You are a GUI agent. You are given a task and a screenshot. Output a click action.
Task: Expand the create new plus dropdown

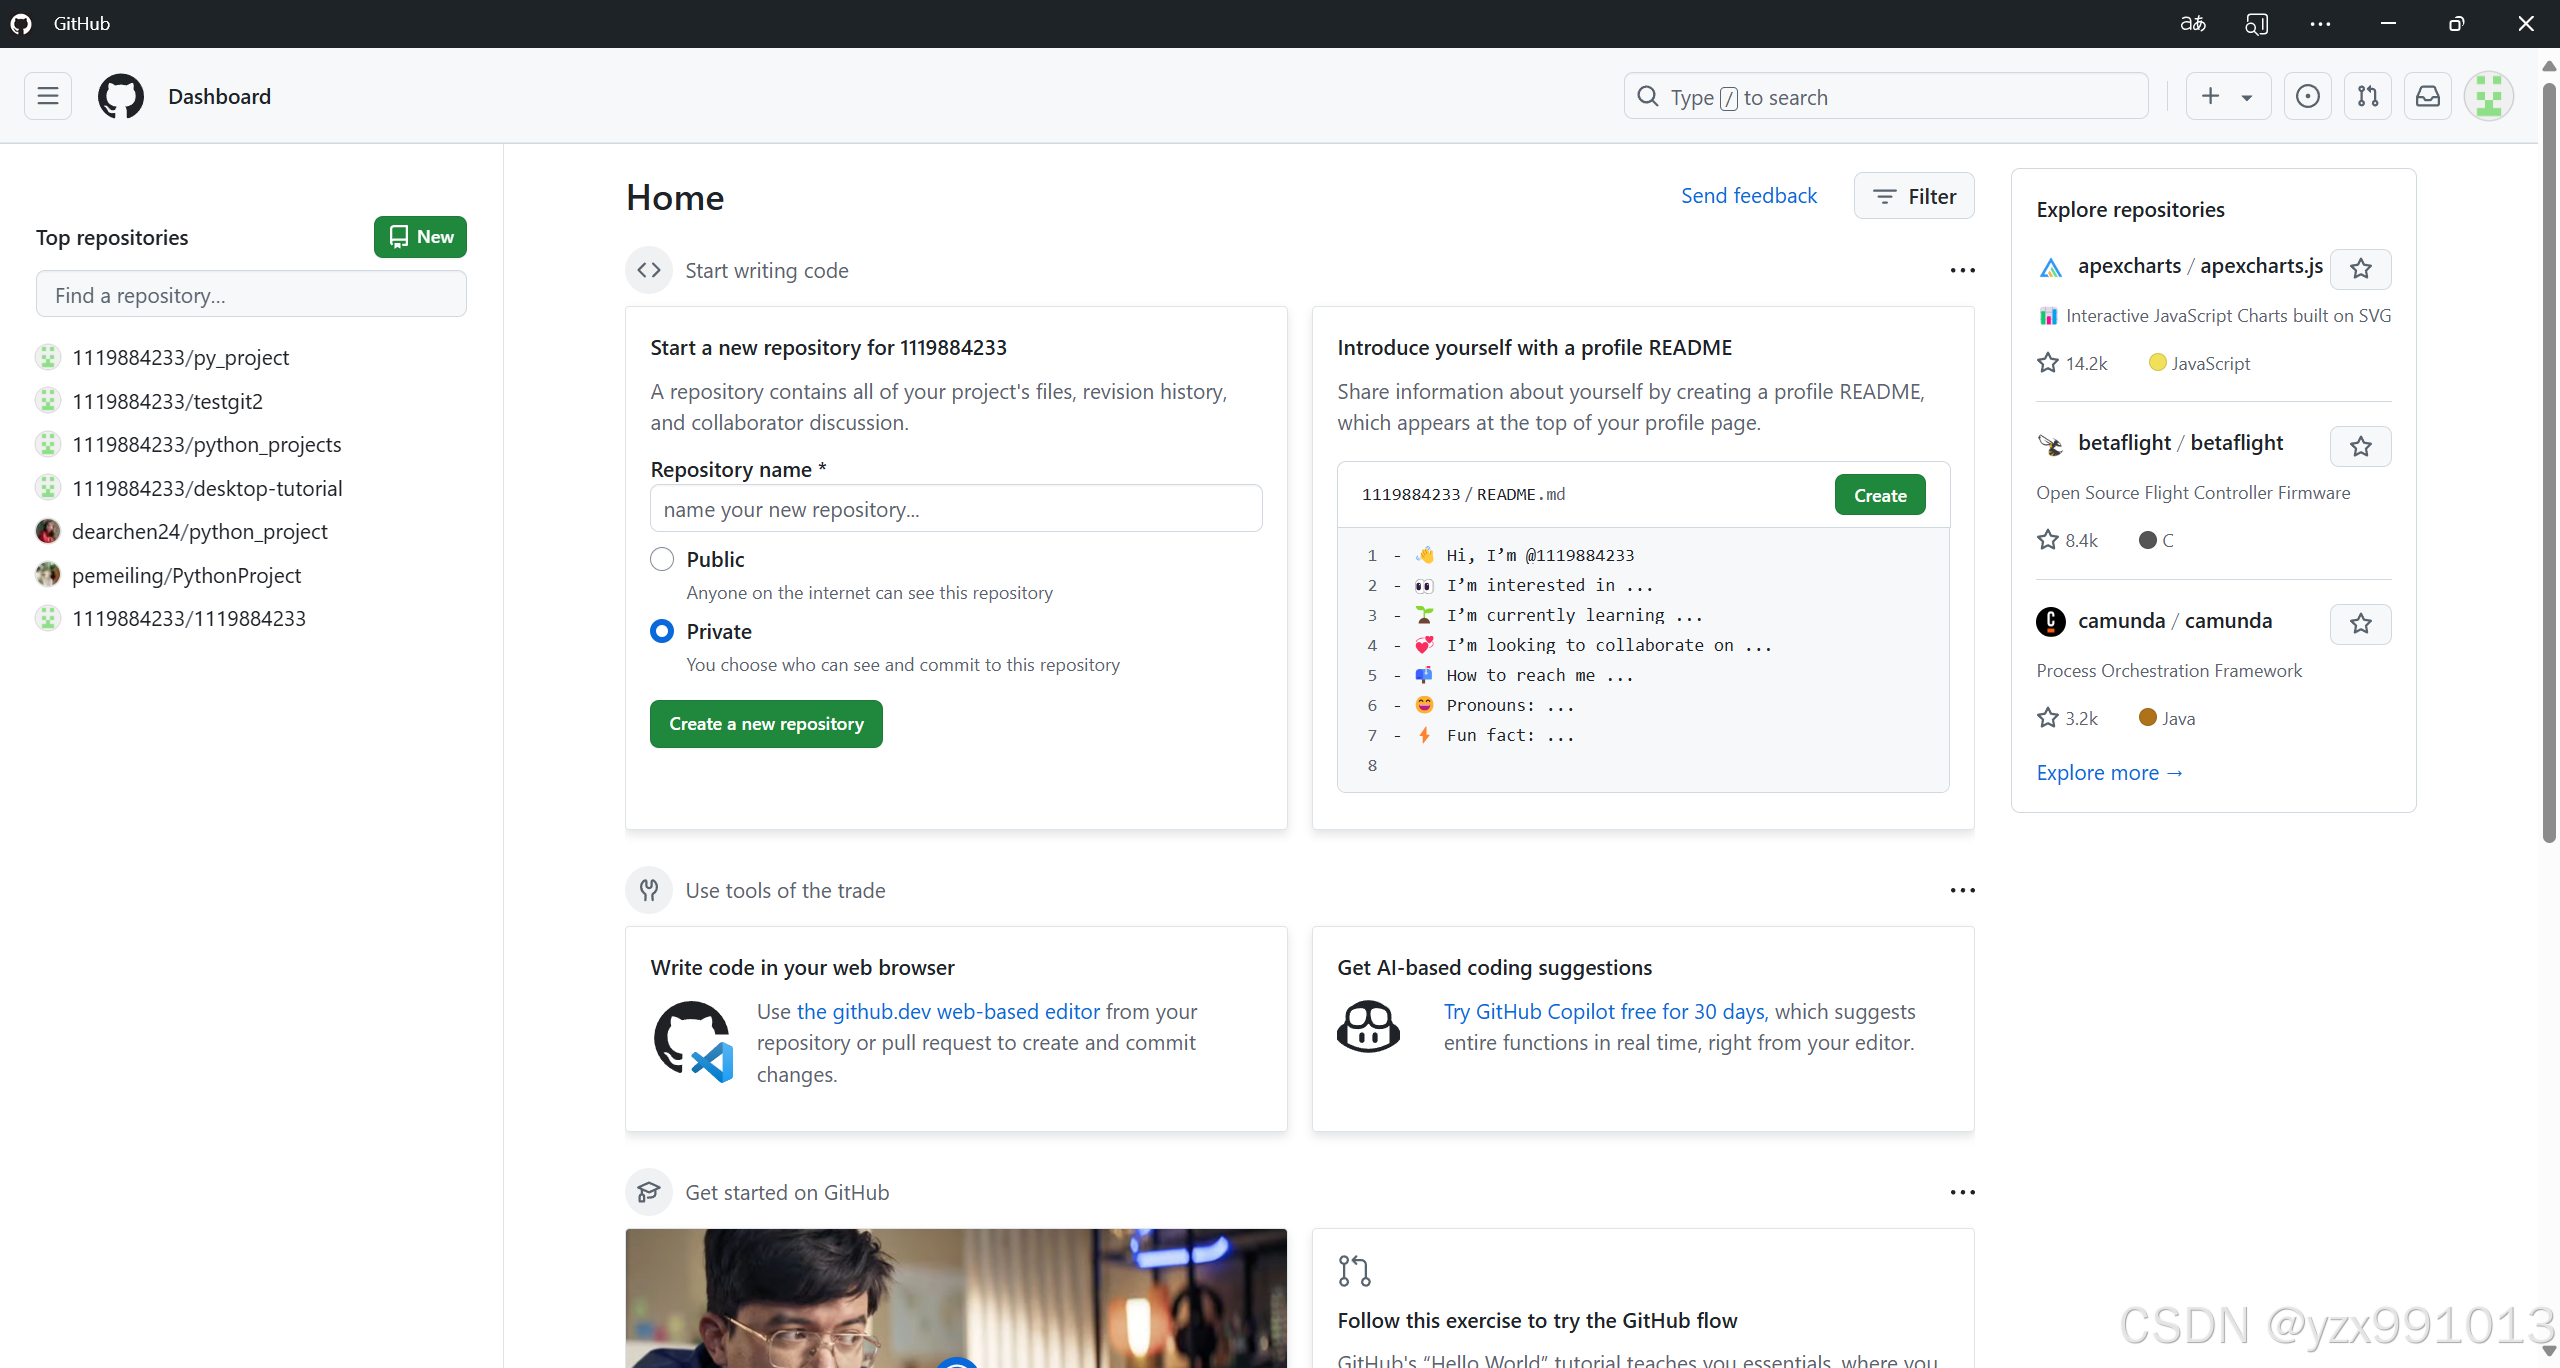point(2227,96)
